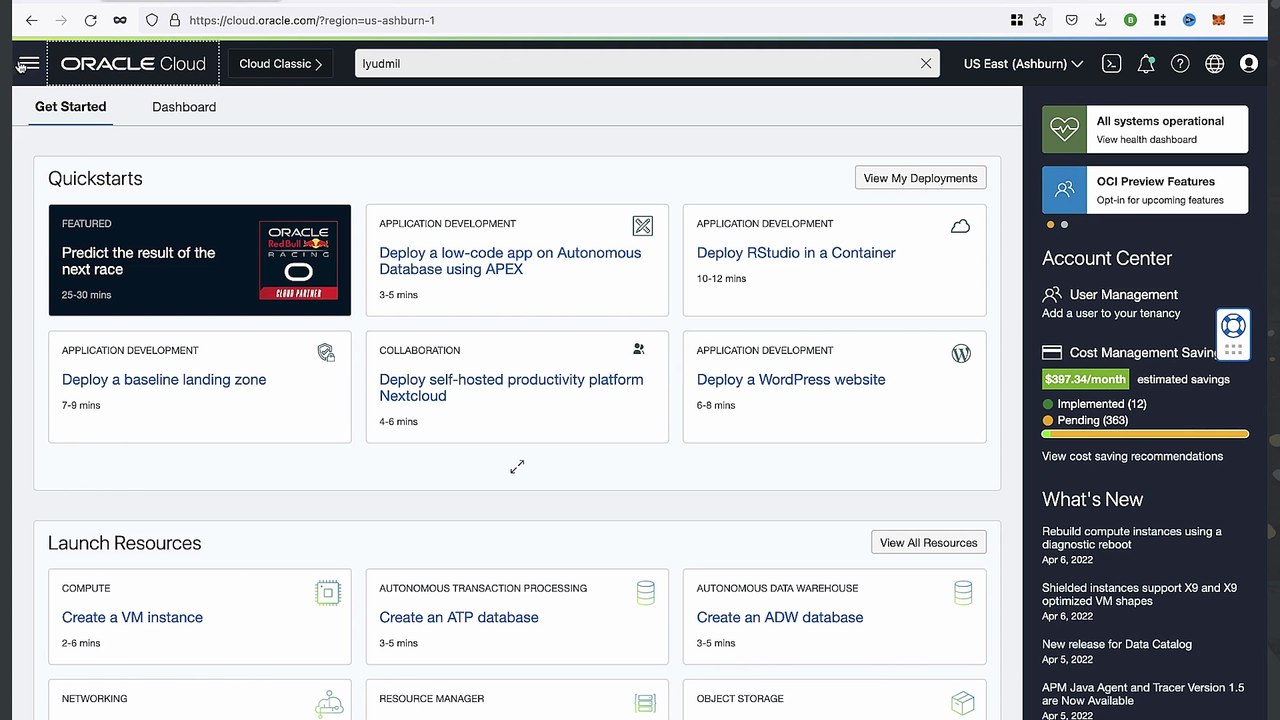The height and width of the screenshot is (720, 1280).
Task: Open Deploy self-hosted productivity platform Nextcloud
Action: (x=511, y=388)
